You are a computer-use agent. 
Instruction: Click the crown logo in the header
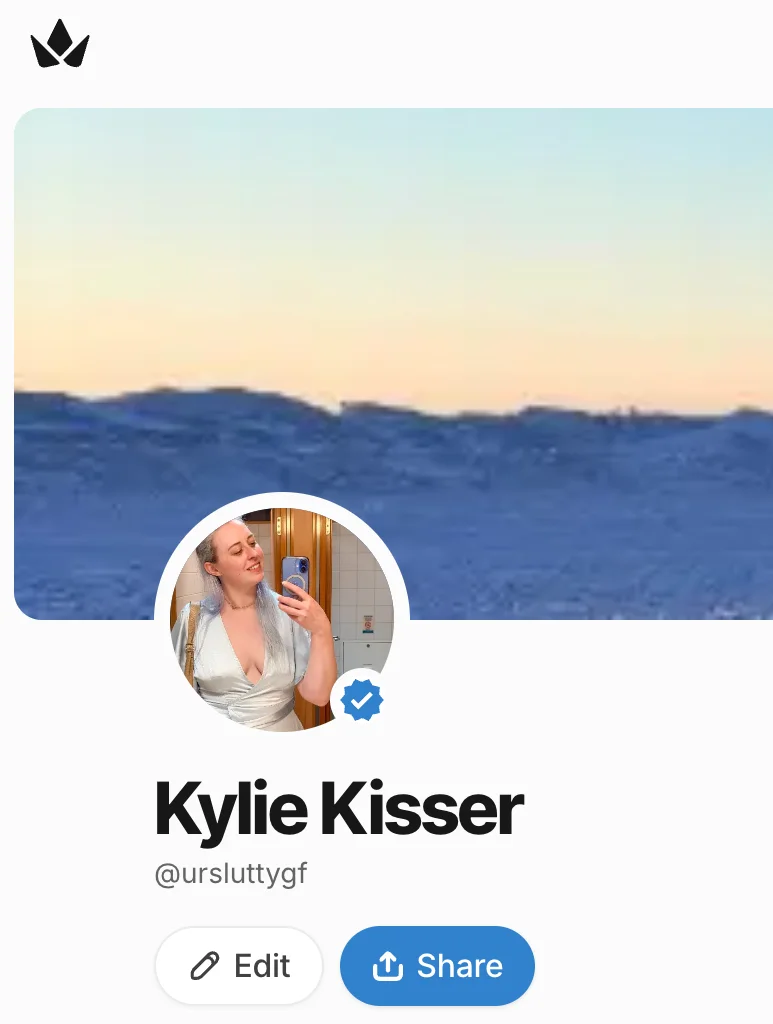coord(60,44)
